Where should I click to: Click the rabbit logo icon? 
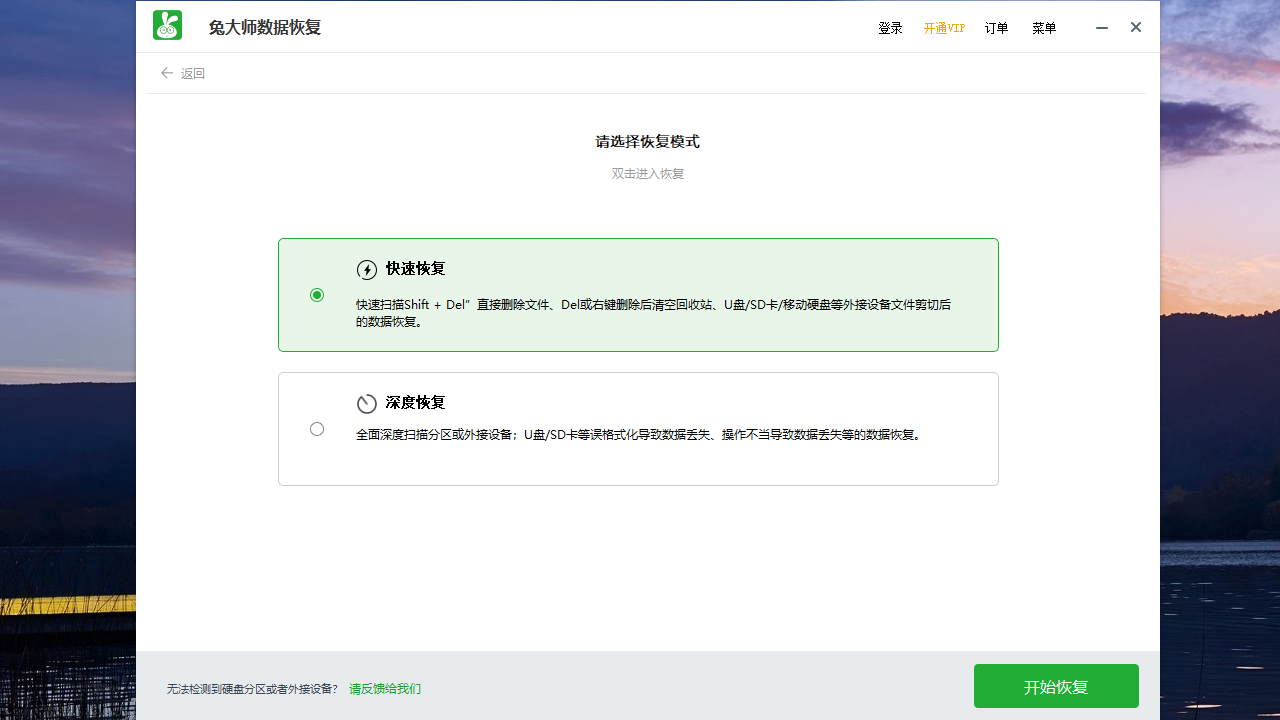click(167, 26)
